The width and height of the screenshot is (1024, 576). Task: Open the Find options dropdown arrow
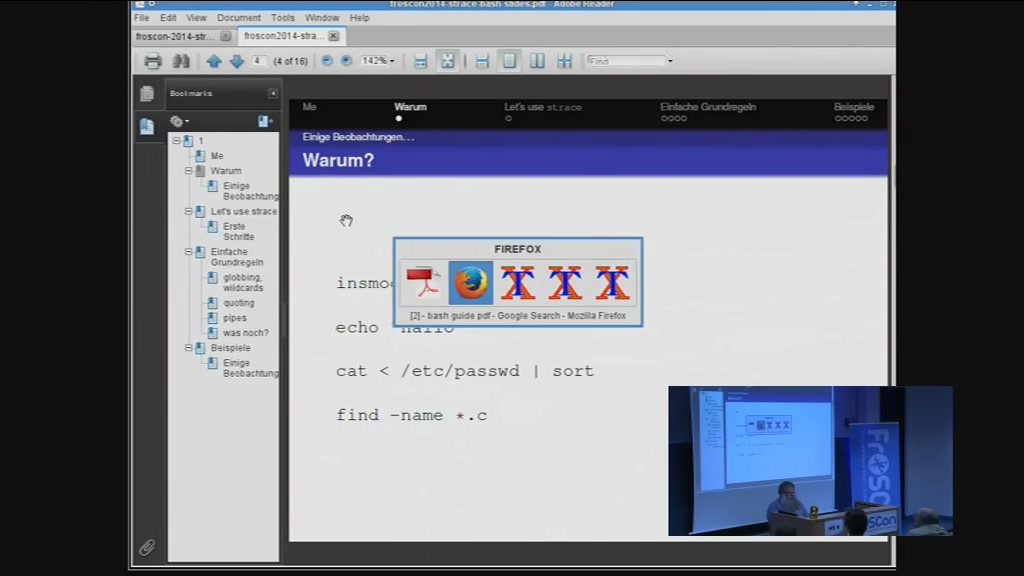pos(670,61)
